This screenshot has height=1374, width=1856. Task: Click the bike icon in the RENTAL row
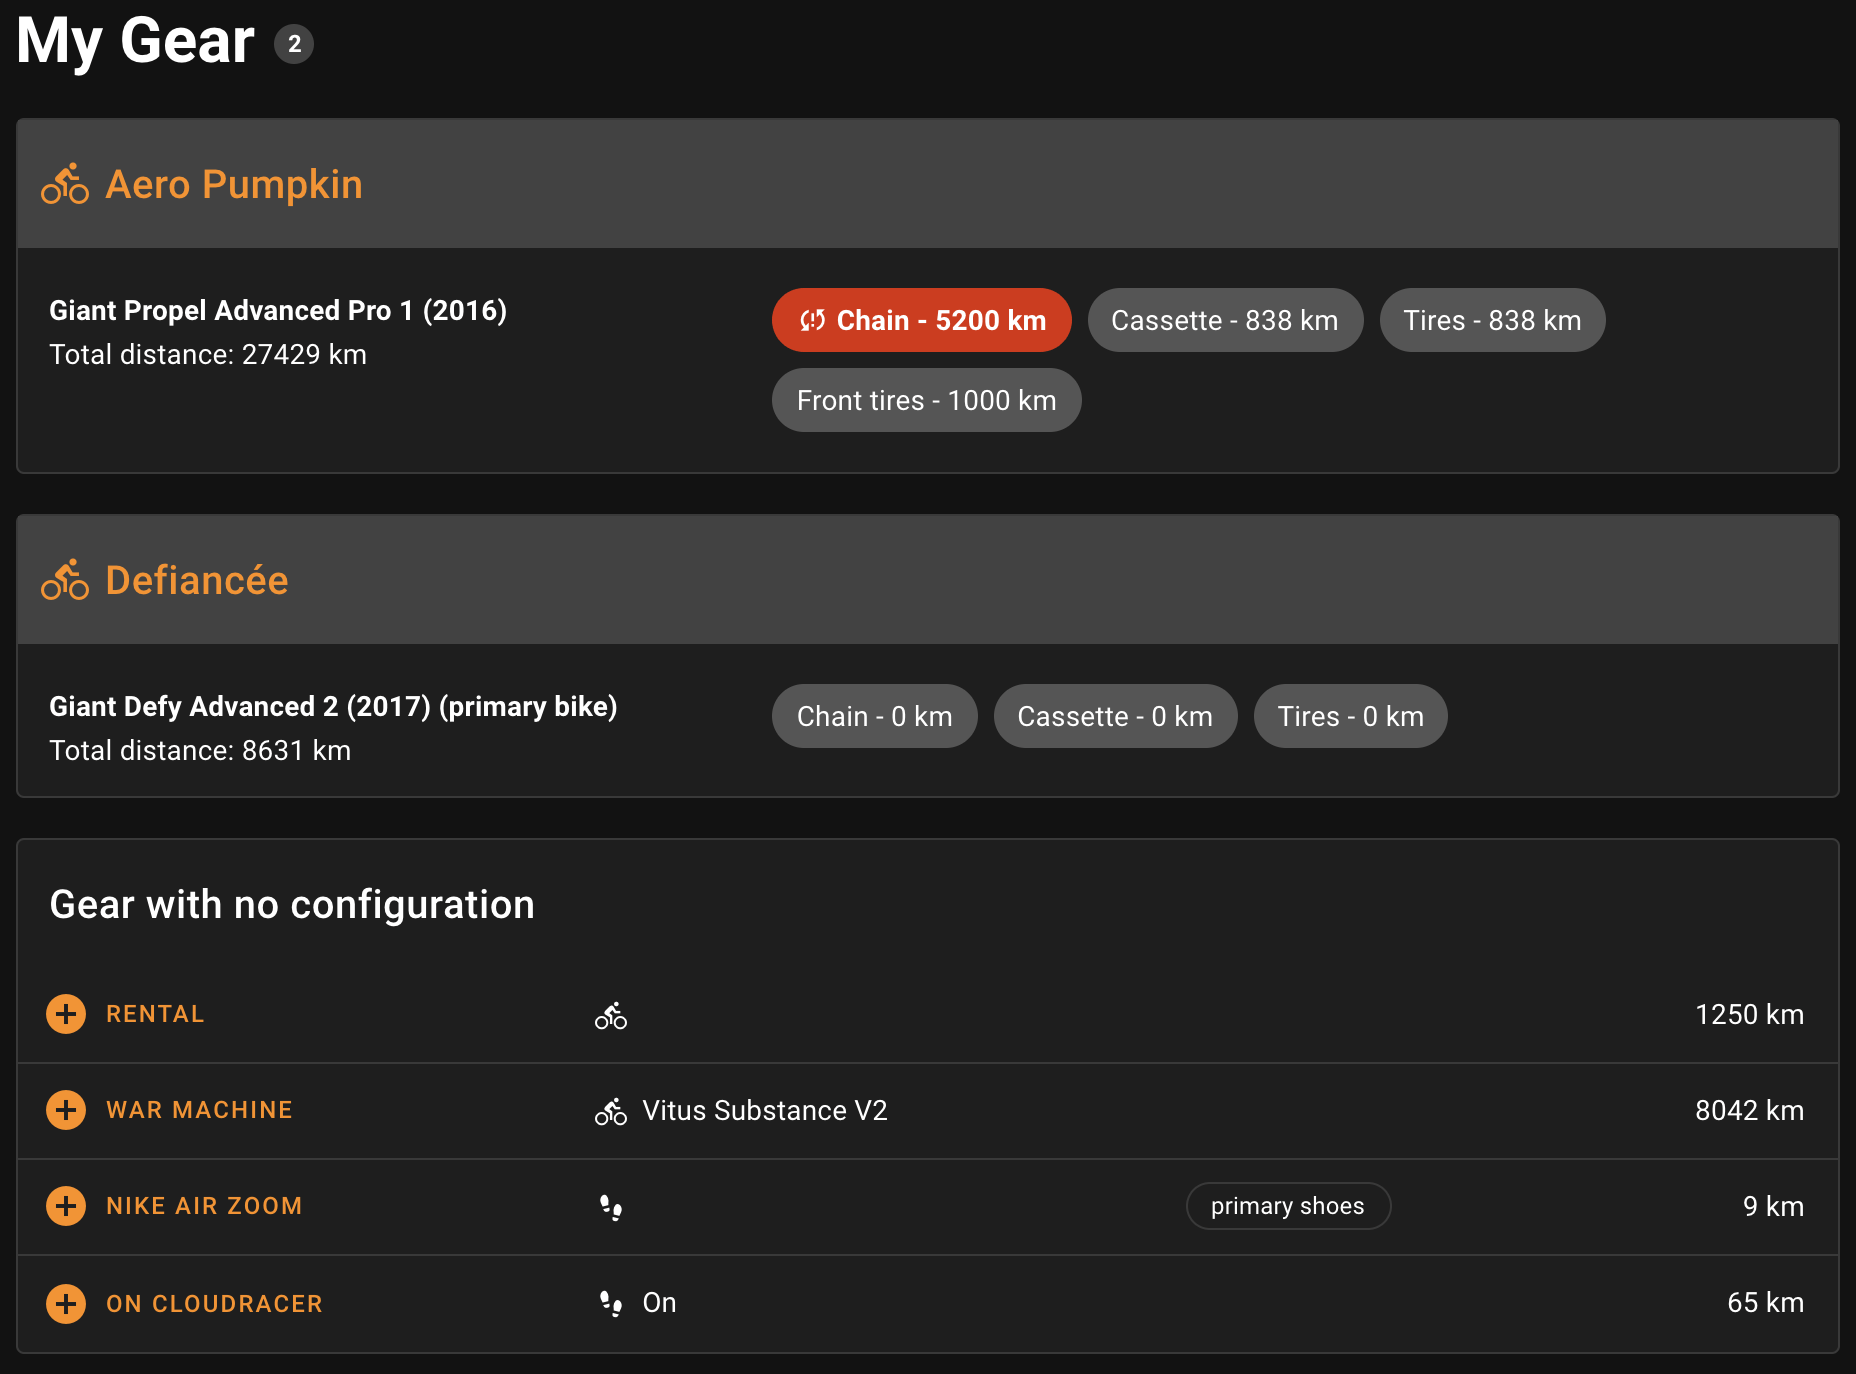(x=611, y=1015)
